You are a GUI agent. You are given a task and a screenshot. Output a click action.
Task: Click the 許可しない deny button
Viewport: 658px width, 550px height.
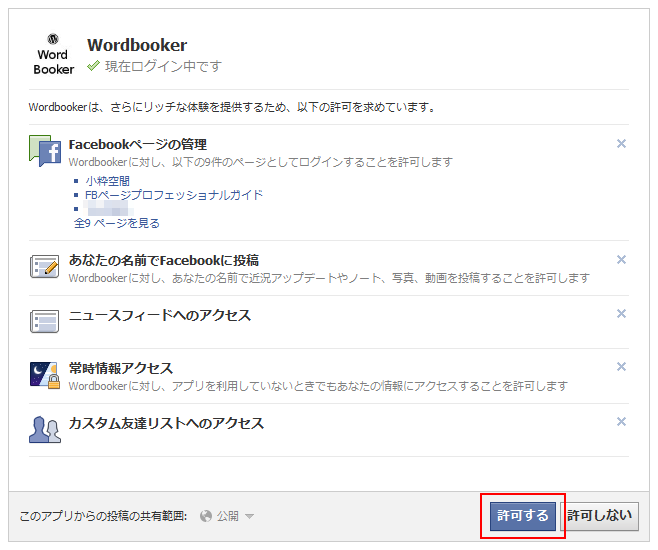coord(599,516)
